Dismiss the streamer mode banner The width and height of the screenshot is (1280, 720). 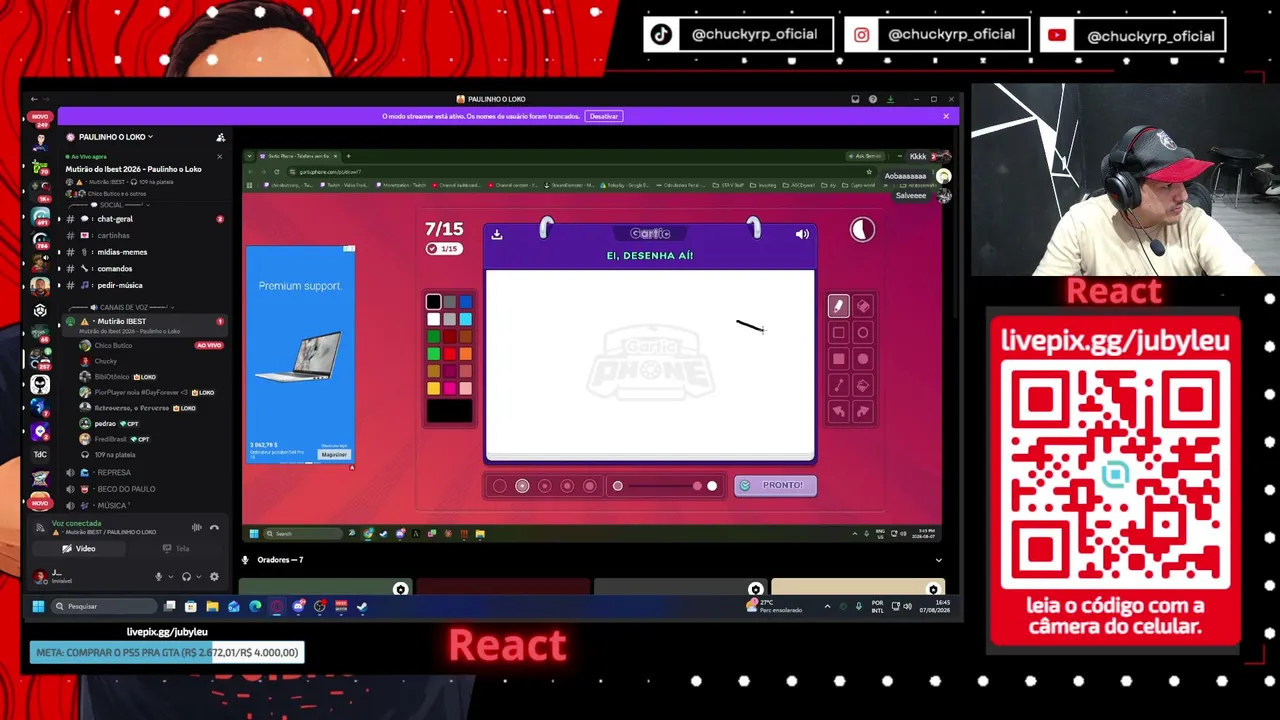[946, 116]
